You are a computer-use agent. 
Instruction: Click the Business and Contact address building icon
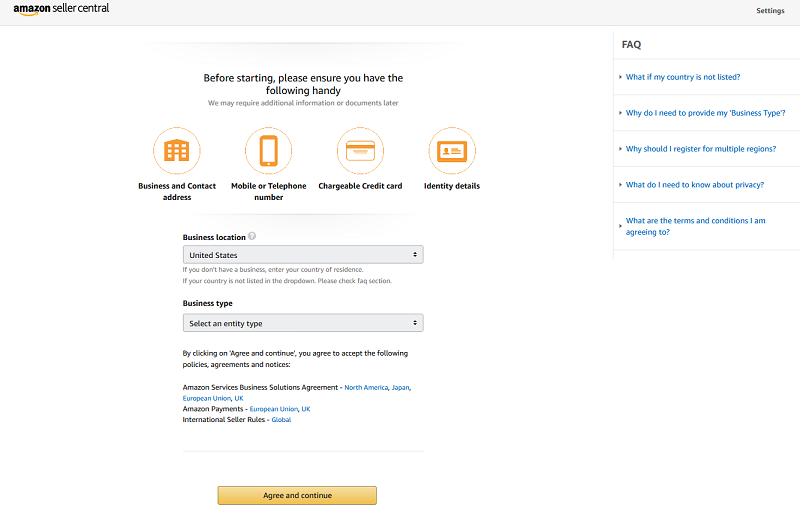tap(177, 150)
